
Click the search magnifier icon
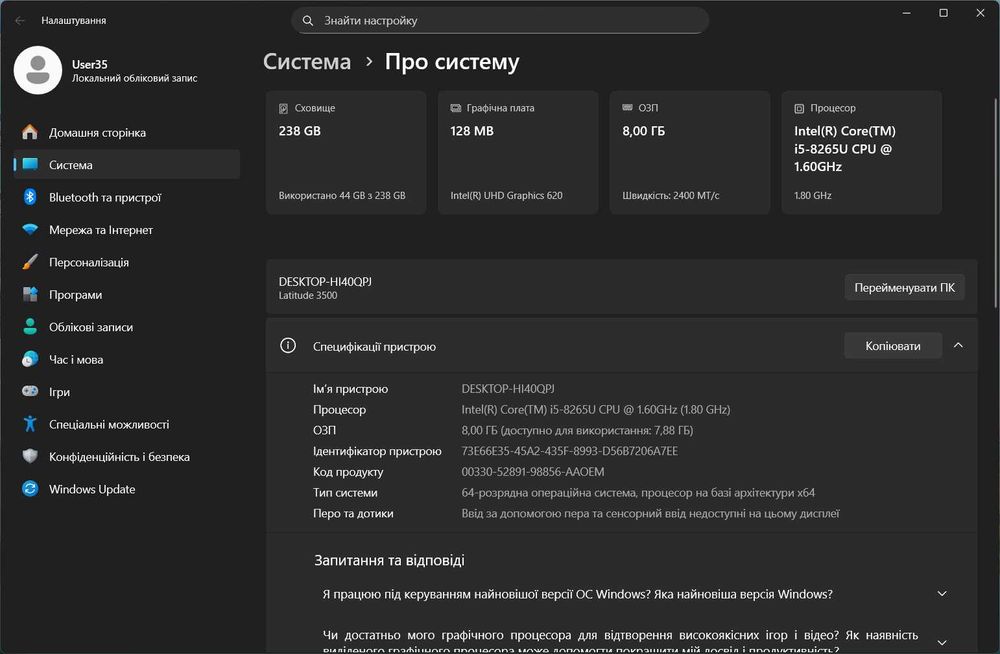click(307, 20)
